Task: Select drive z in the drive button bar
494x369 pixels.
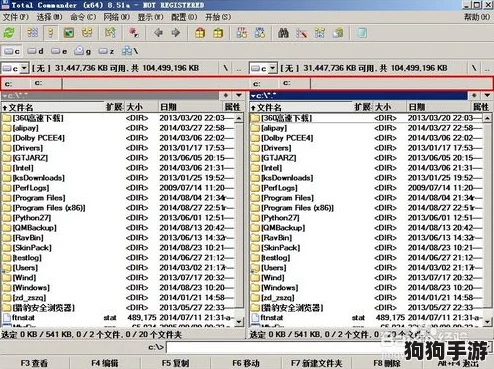Action: point(107,51)
